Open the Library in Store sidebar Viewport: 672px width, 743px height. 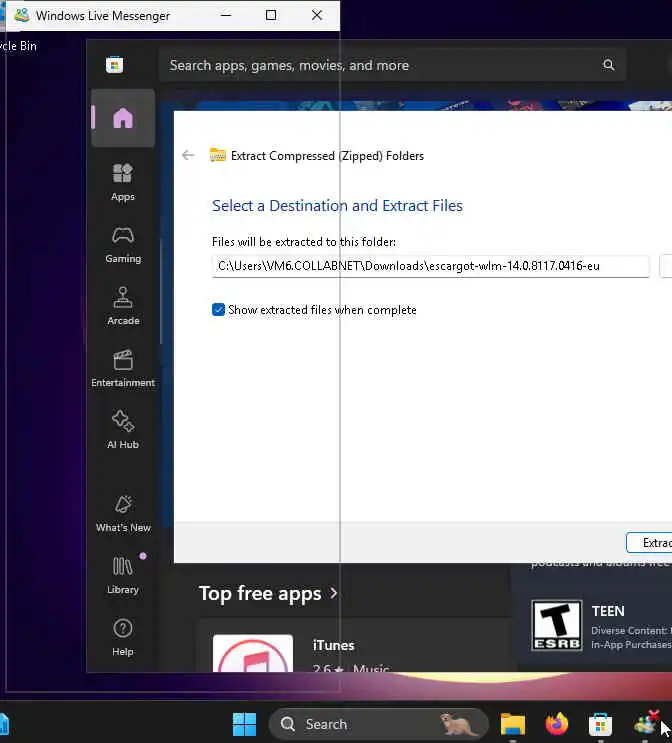[x=123, y=575]
